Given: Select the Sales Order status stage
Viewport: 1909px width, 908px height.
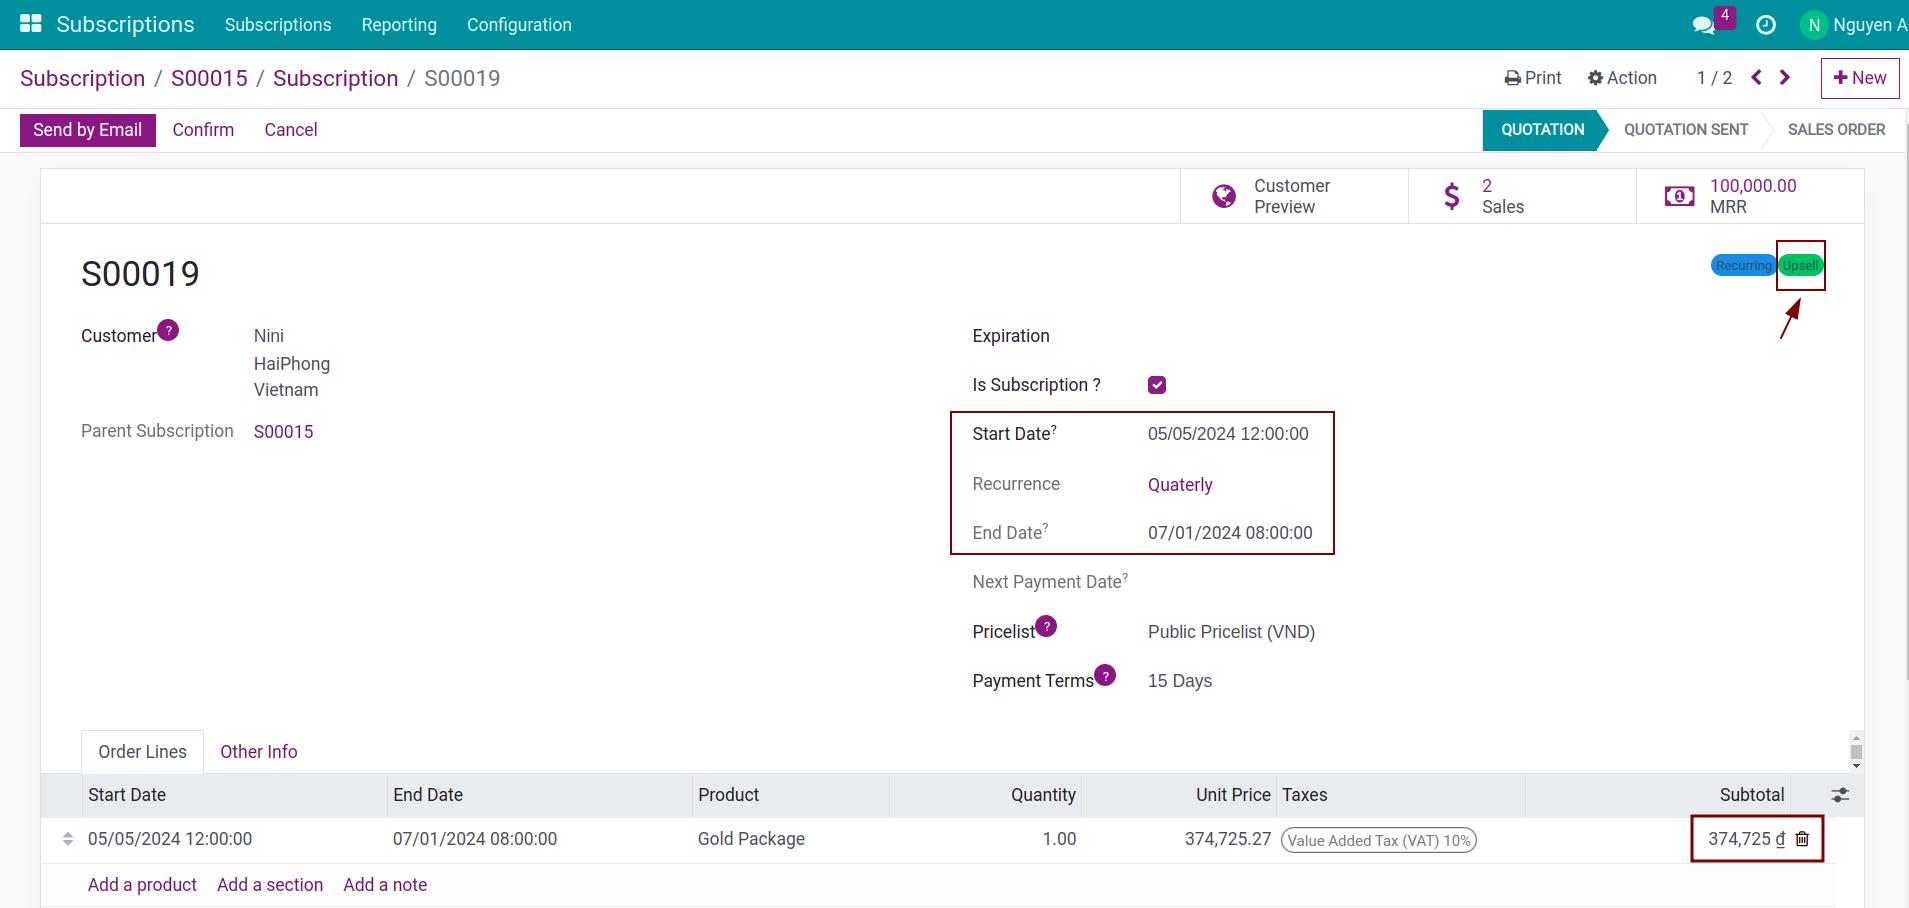Looking at the screenshot, I should pyautogui.click(x=1836, y=130).
